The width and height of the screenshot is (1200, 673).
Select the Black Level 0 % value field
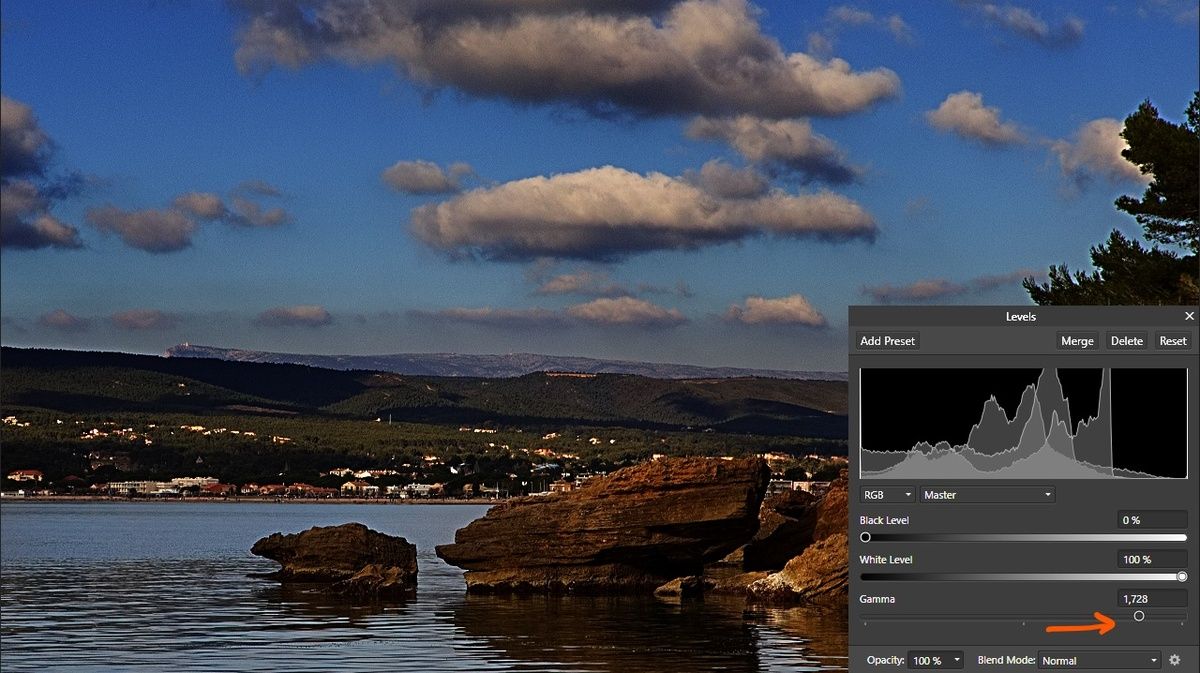(1152, 520)
